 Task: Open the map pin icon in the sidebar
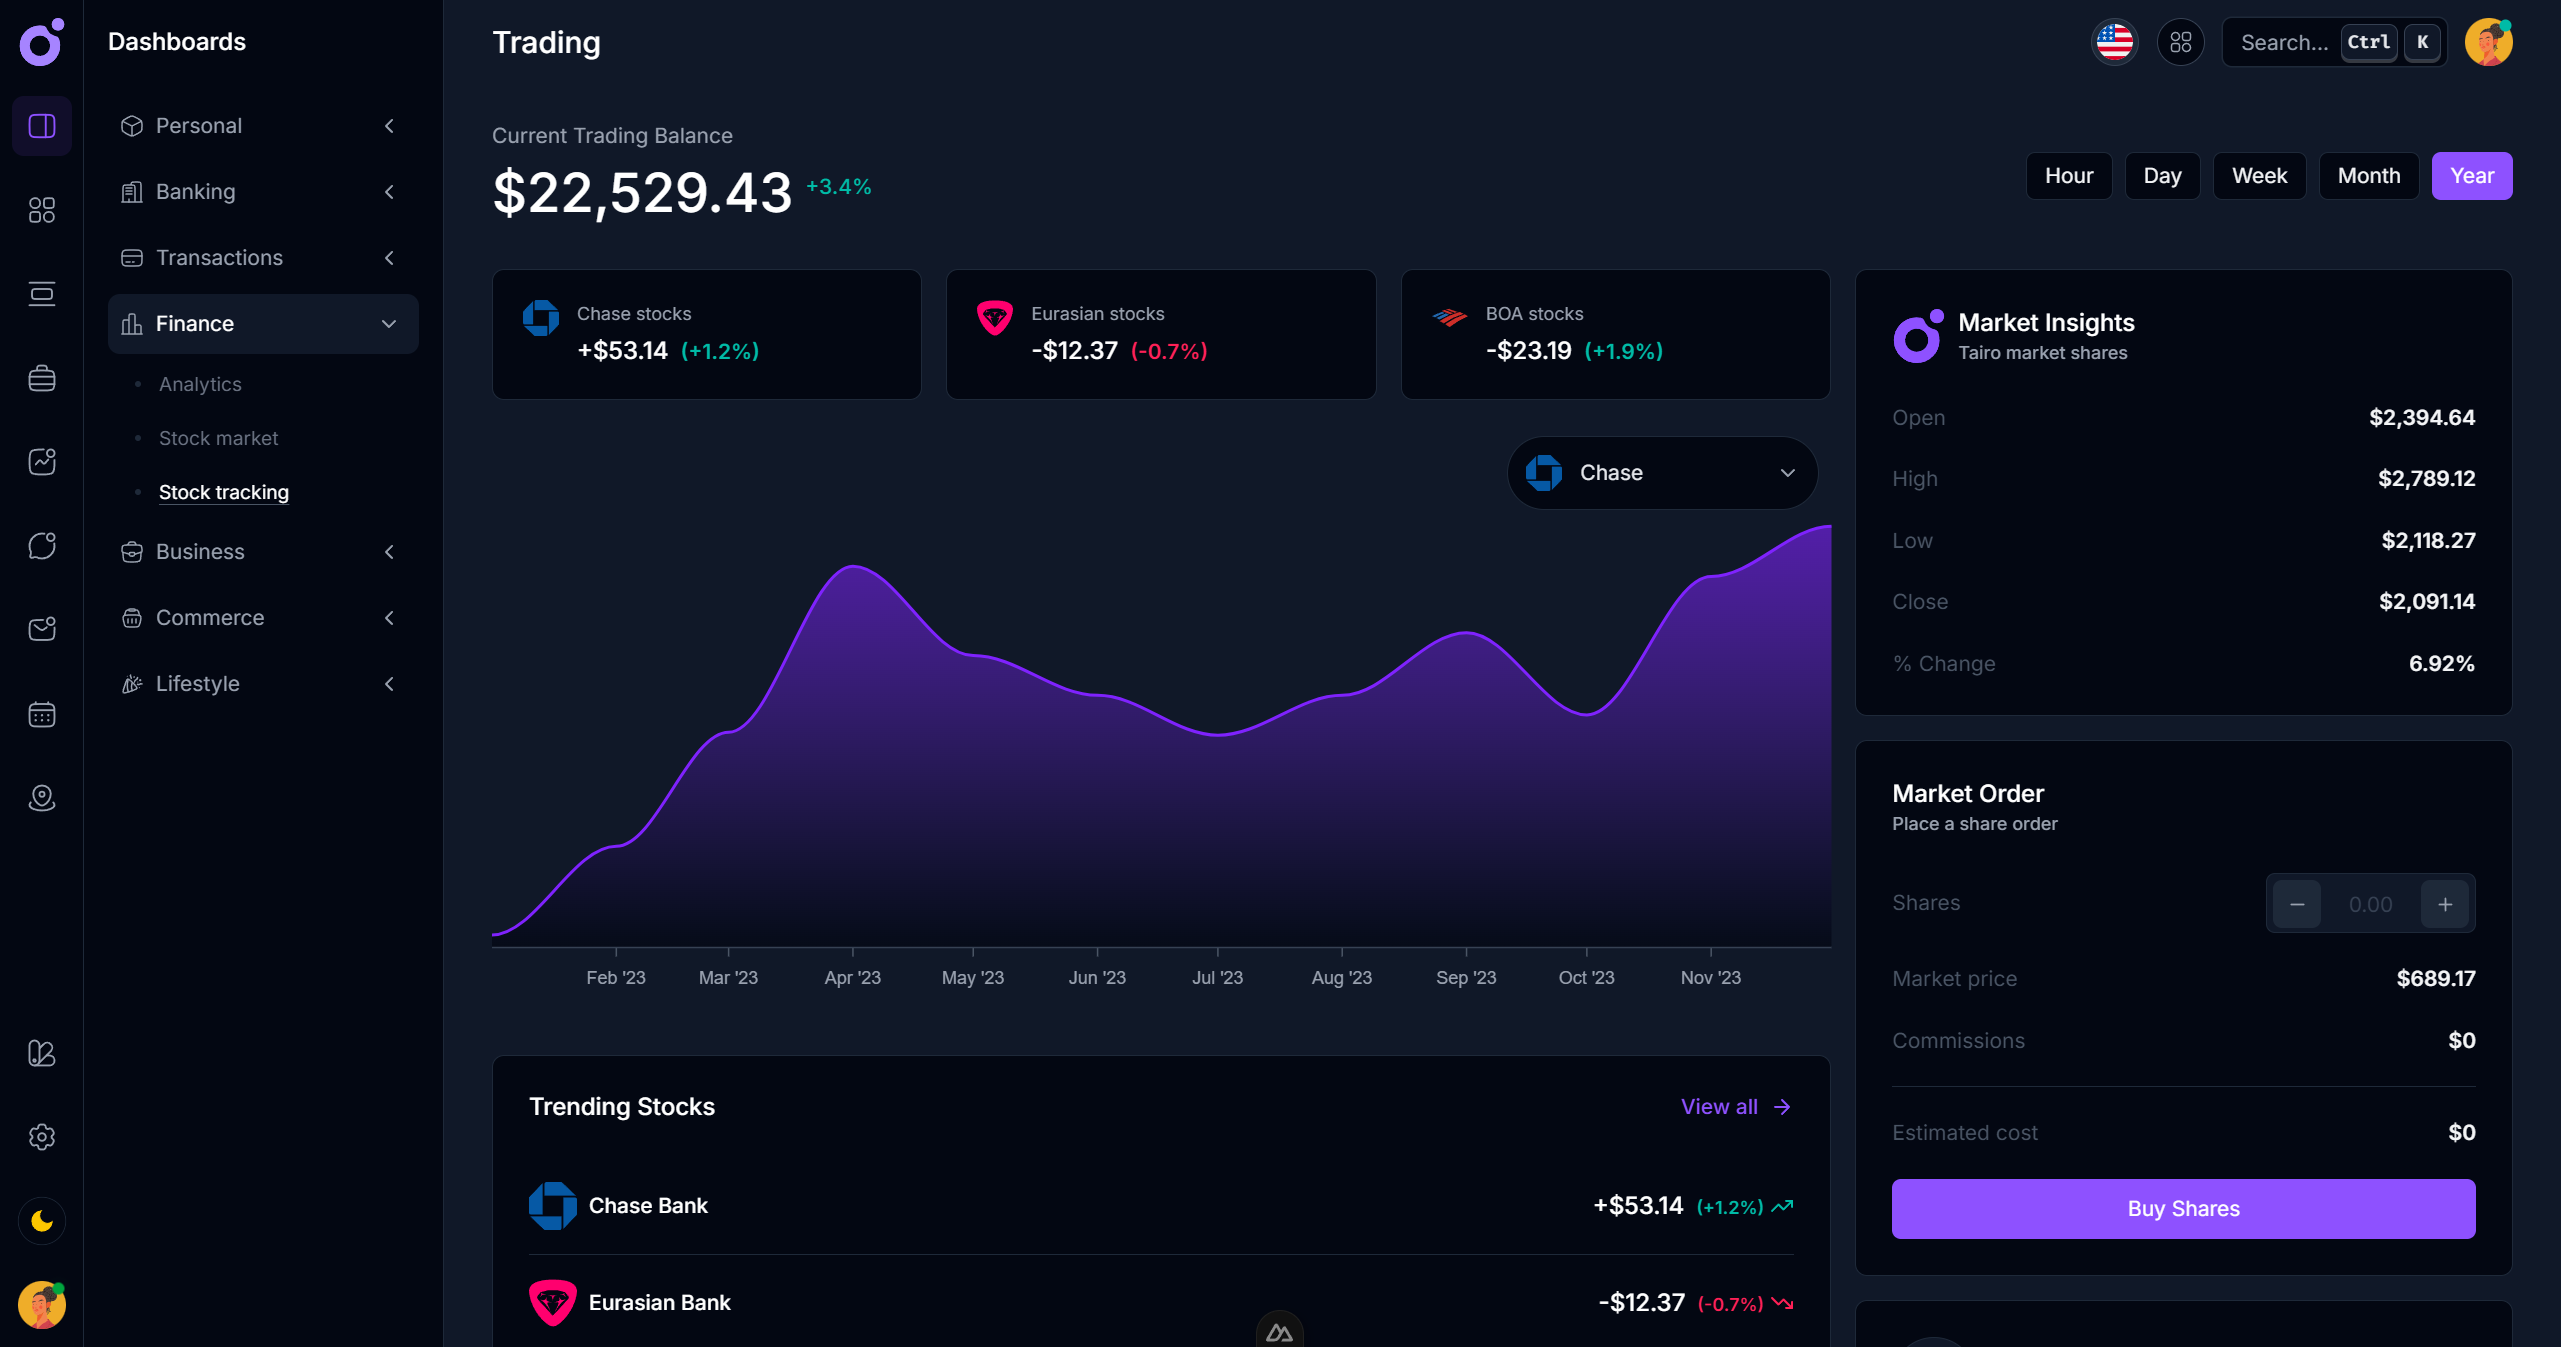coord(41,798)
